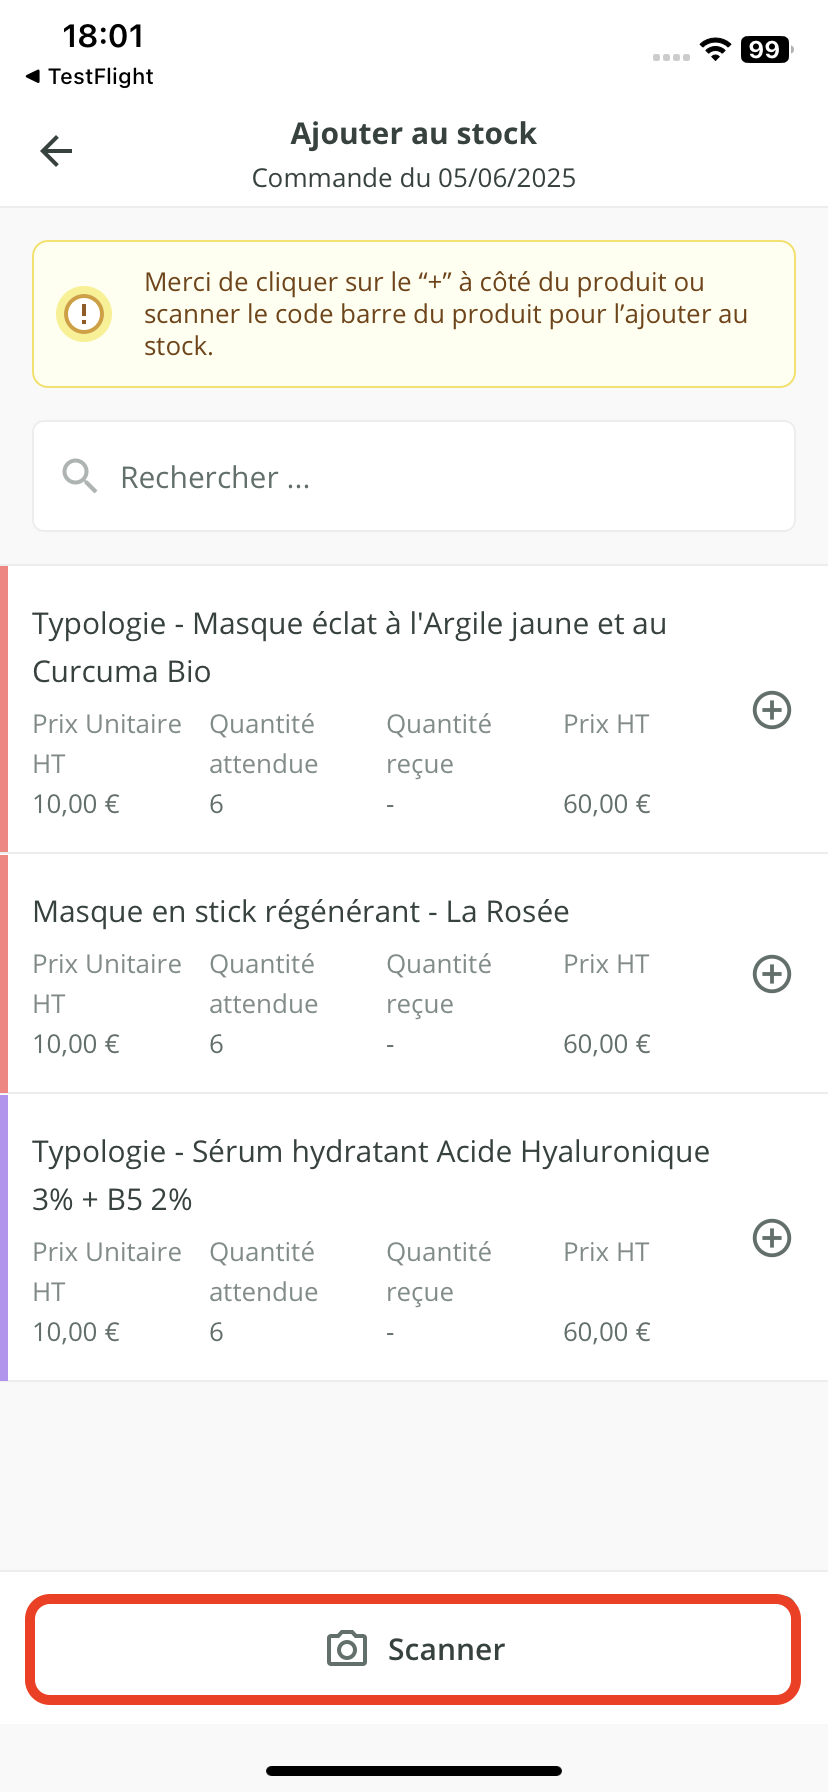Tap the battery indicator showing 99
The height and width of the screenshot is (1792, 828).
coord(766,50)
